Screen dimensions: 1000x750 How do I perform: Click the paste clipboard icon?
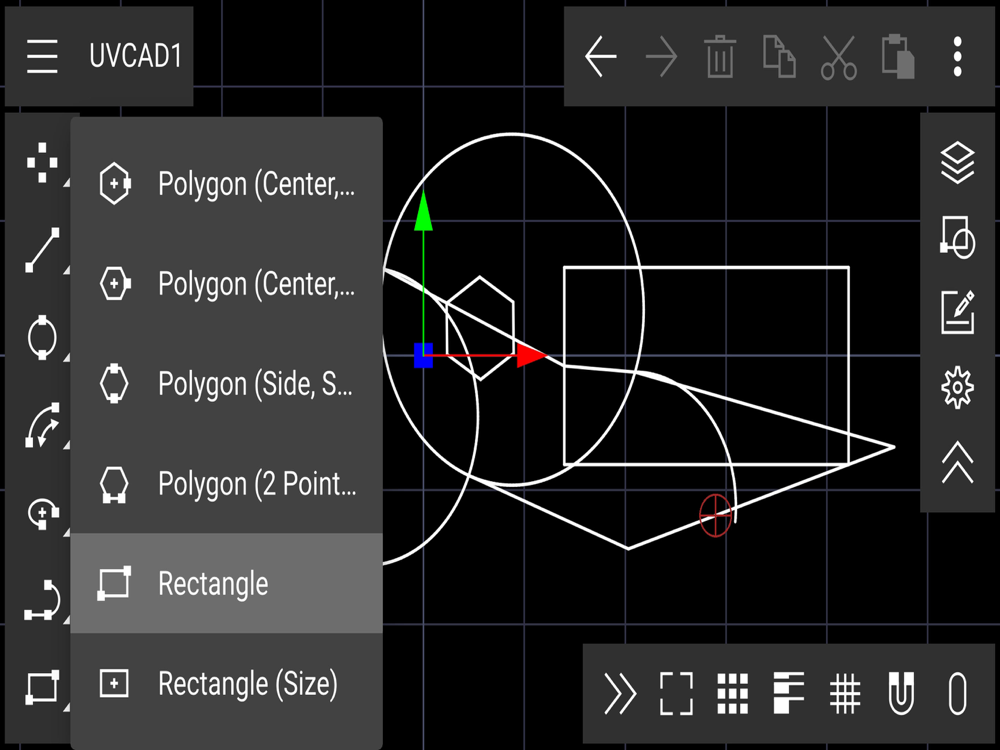(x=898, y=57)
